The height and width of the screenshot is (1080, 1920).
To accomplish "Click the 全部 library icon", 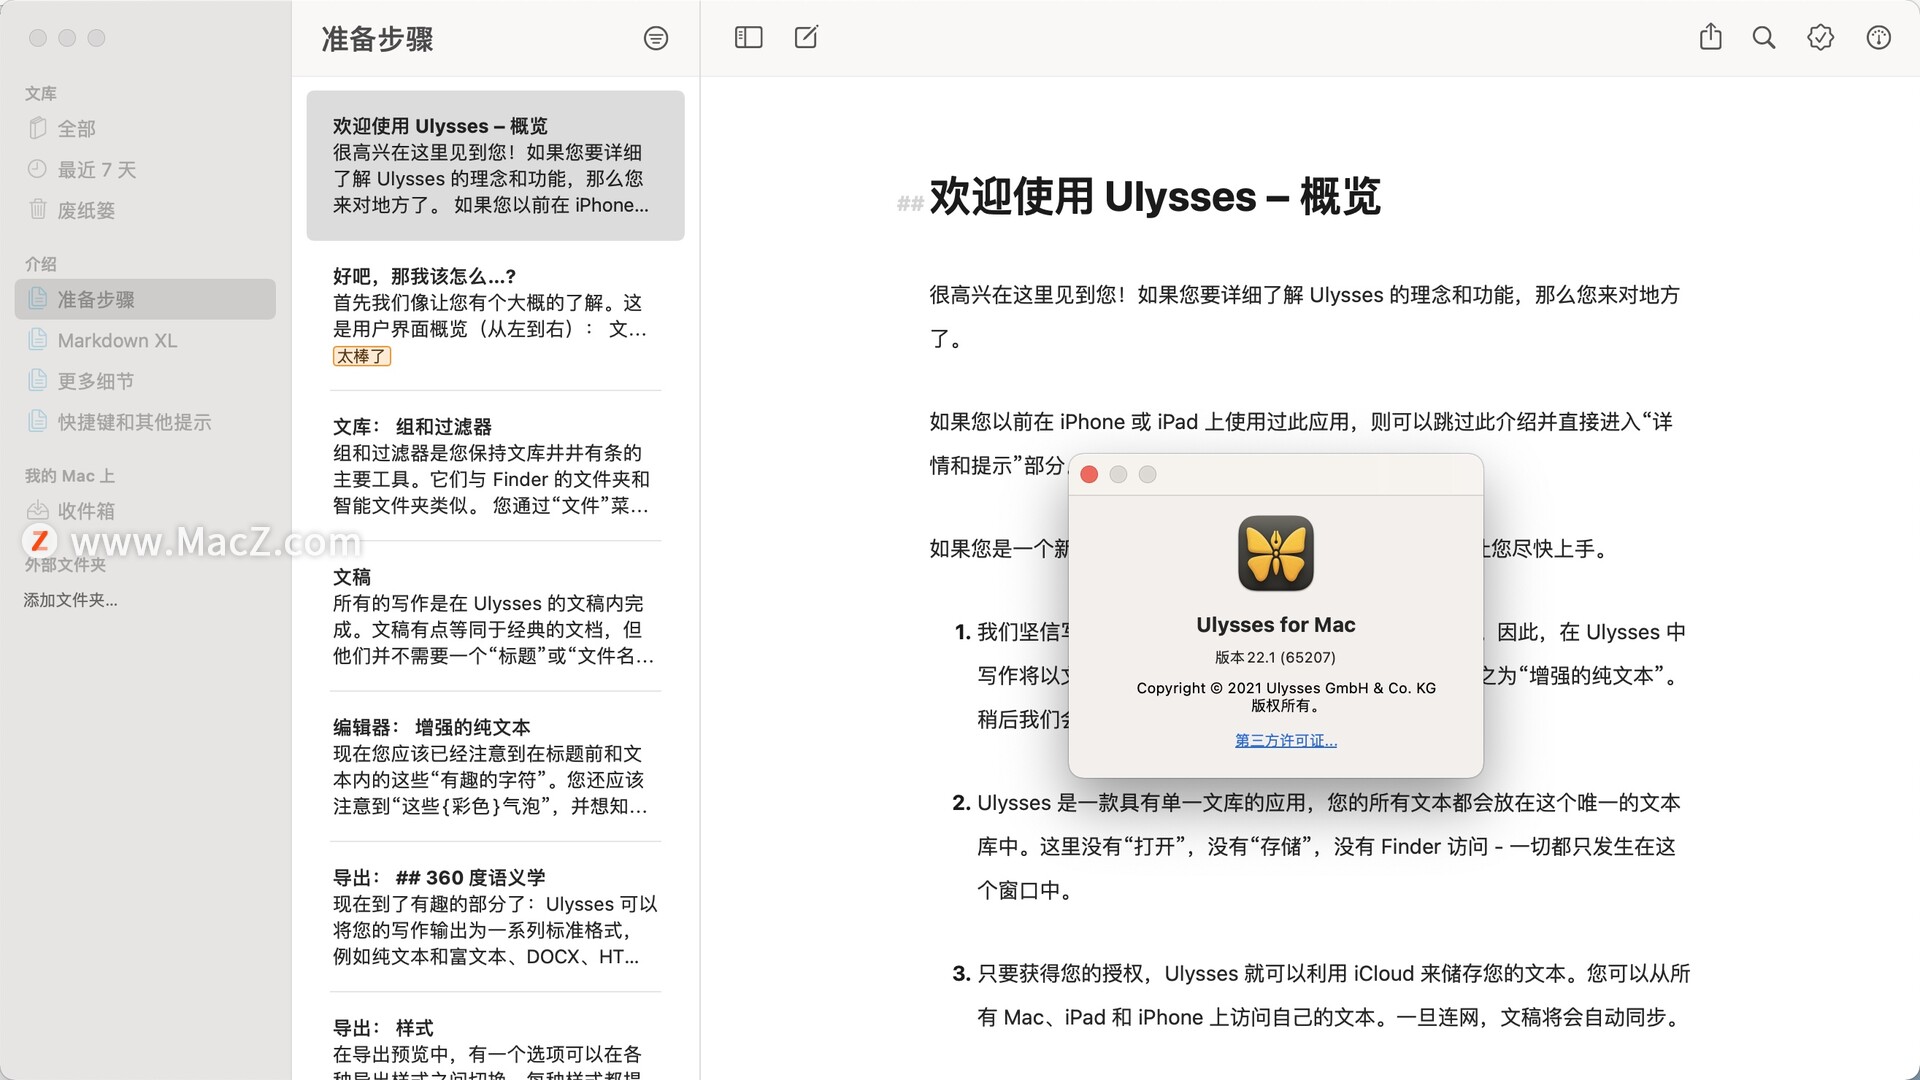I will point(38,128).
